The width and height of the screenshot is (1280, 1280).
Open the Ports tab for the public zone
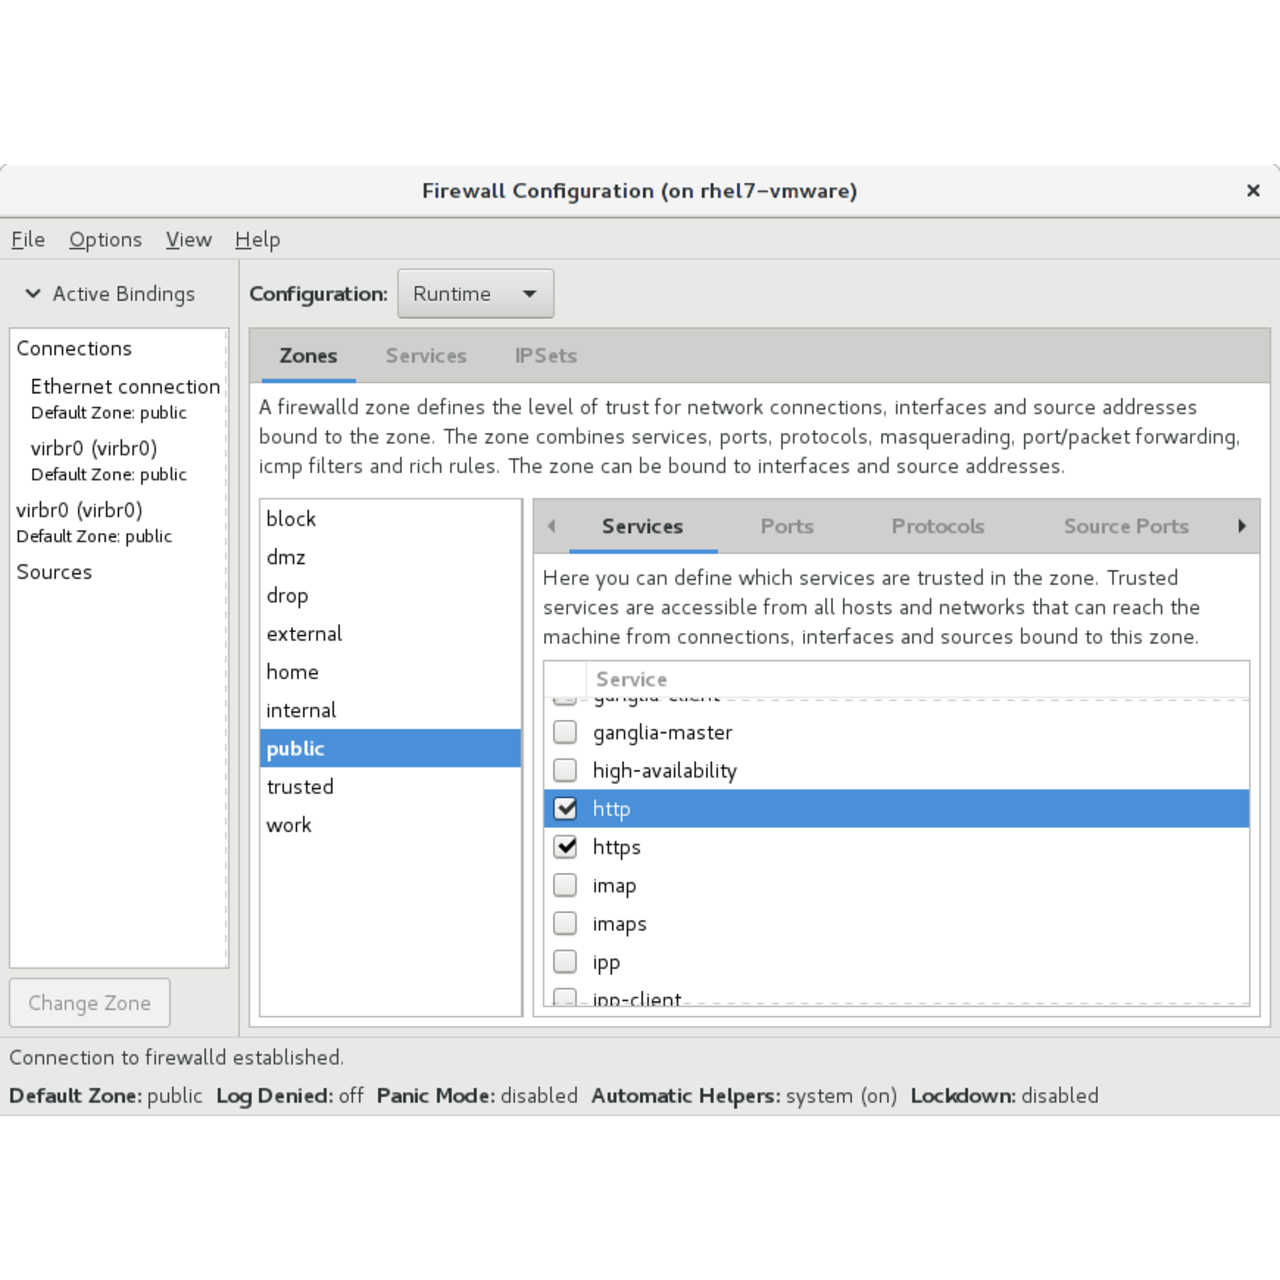(787, 526)
